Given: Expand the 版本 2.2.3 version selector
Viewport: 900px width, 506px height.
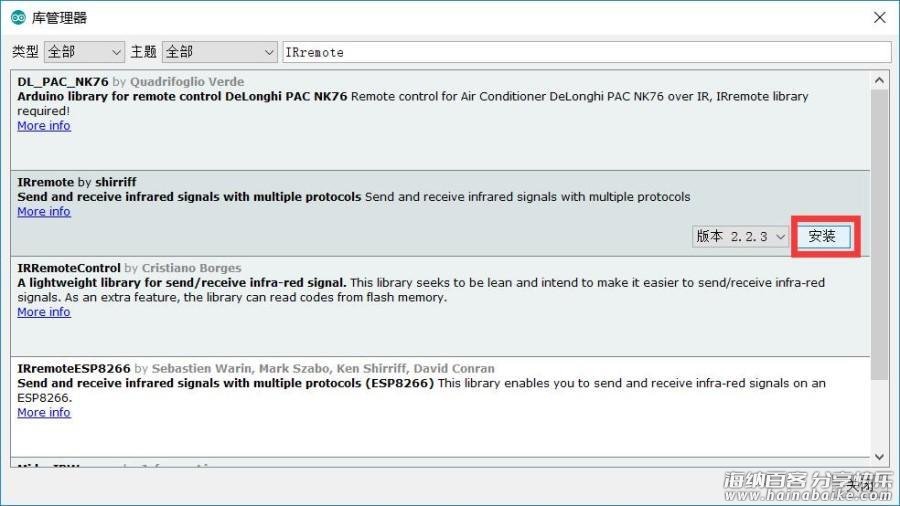Looking at the screenshot, I should click(740, 236).
